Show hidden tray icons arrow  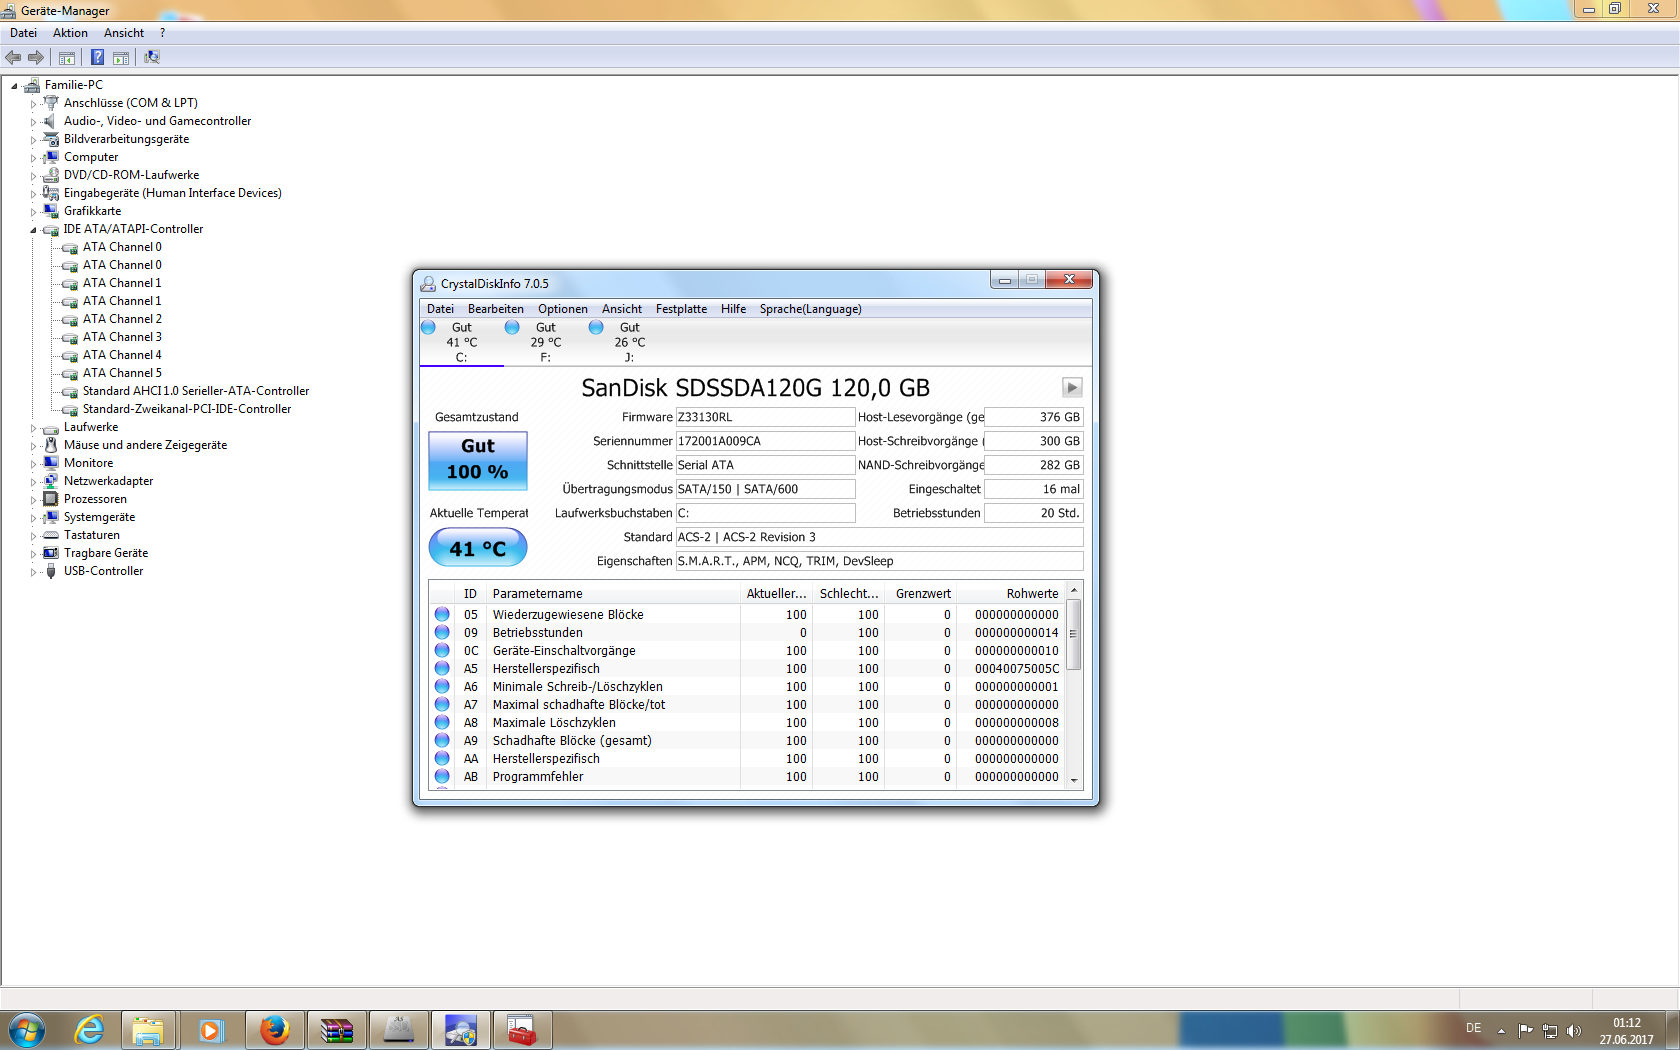1501,1031
